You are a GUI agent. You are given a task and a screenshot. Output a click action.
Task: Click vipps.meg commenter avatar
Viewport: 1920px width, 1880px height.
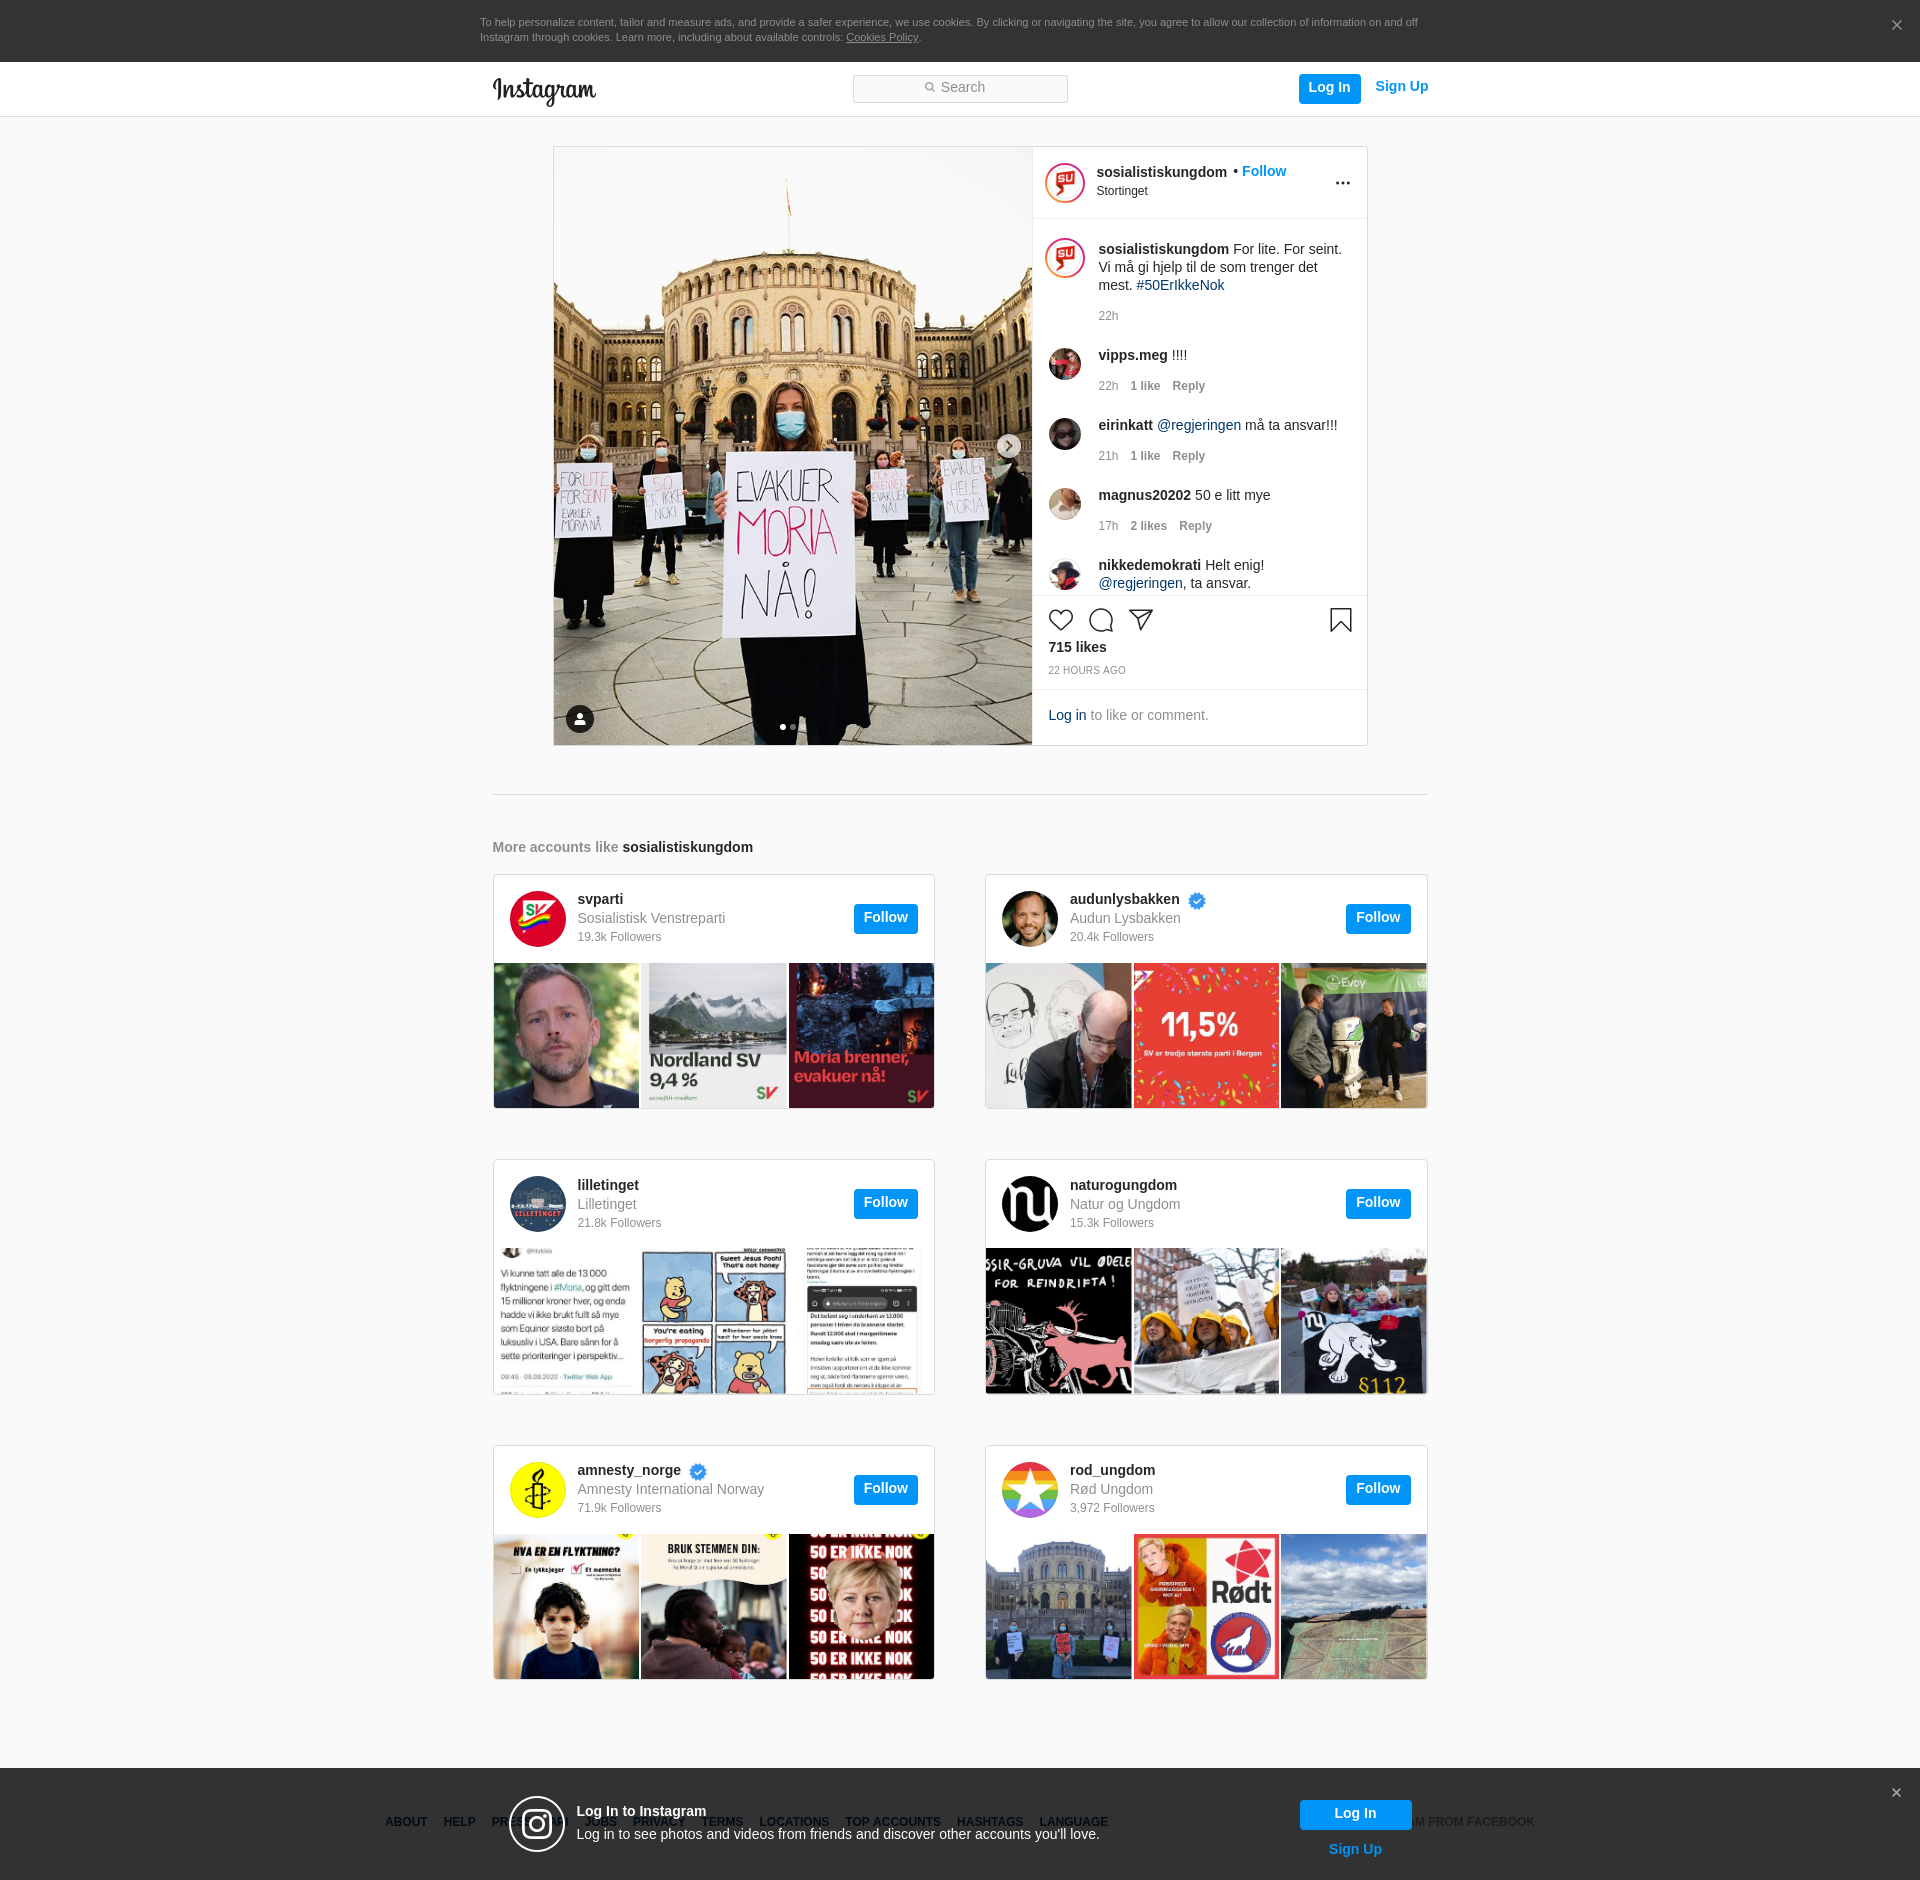click(1065, 364)
